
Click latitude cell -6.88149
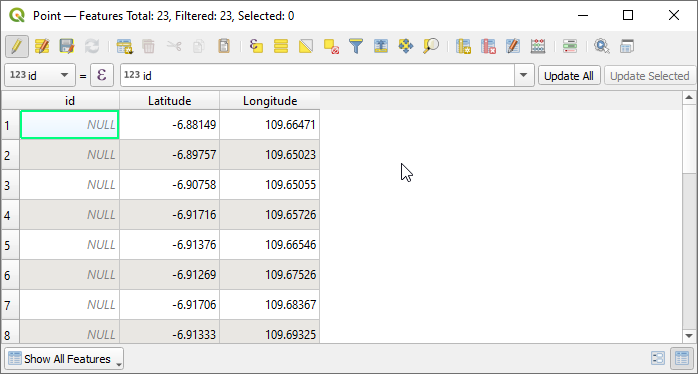(x=170, y=125)
